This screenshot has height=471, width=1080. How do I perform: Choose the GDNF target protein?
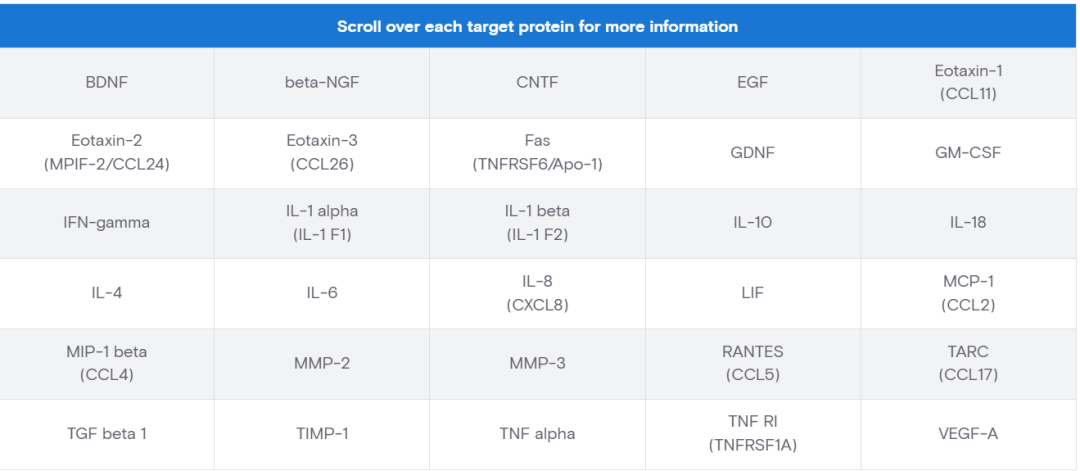[752, 153]
